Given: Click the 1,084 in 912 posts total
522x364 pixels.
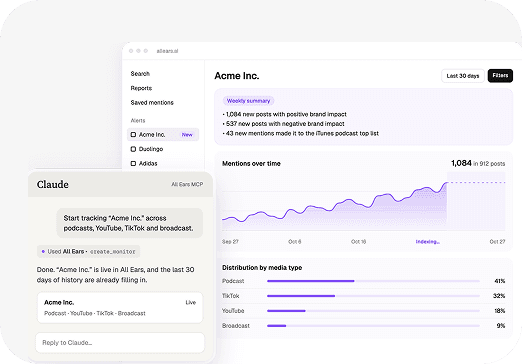Looking at the screenshot, I should (478, 163).
